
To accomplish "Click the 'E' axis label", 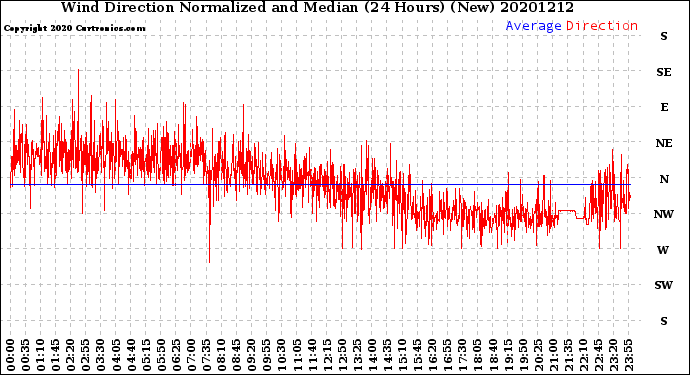I will pyautogui.click(x=664, y=107).
